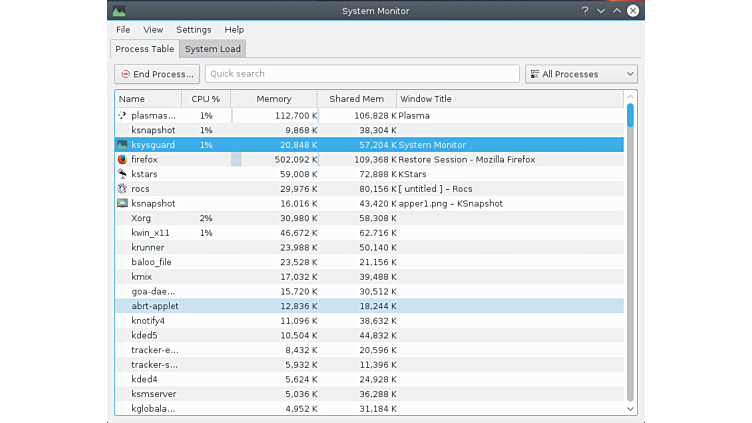The width and height of the screenshot is (752, 423).
Task: Open the View menu
Action: (x=153, y=30)
